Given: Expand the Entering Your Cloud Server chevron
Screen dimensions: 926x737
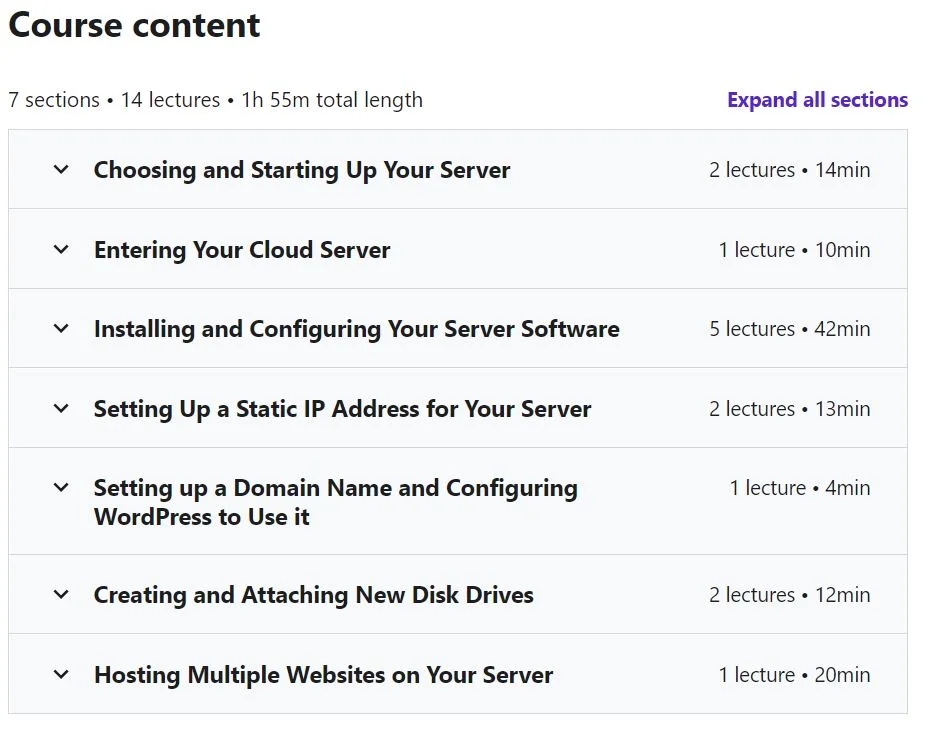Looking at the screenshot, I should click(61, 249).
